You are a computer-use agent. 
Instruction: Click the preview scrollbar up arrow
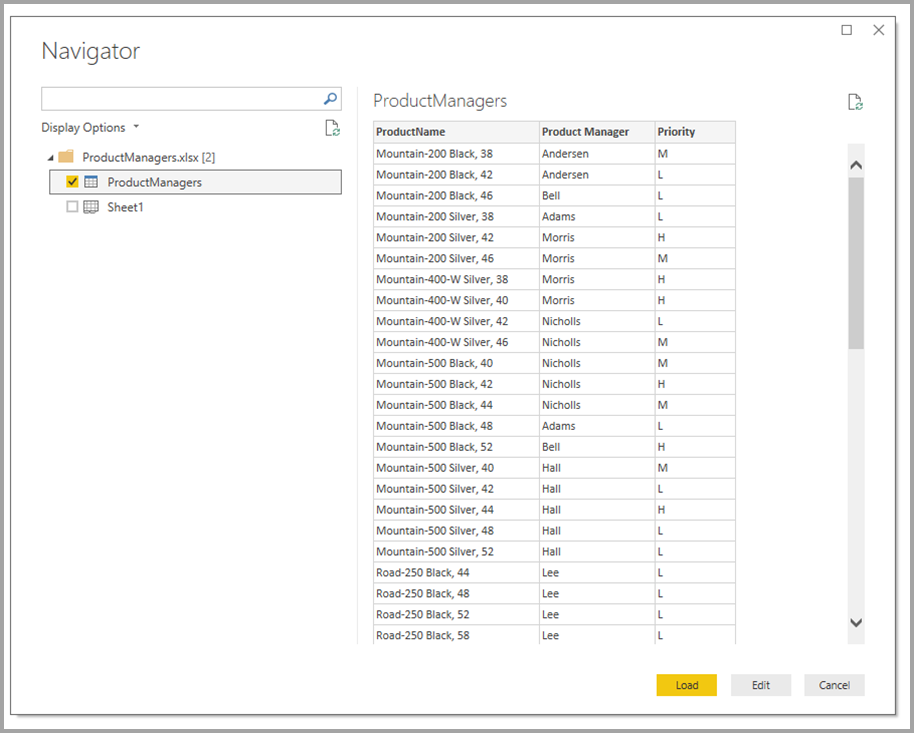(x=856, y=163)
